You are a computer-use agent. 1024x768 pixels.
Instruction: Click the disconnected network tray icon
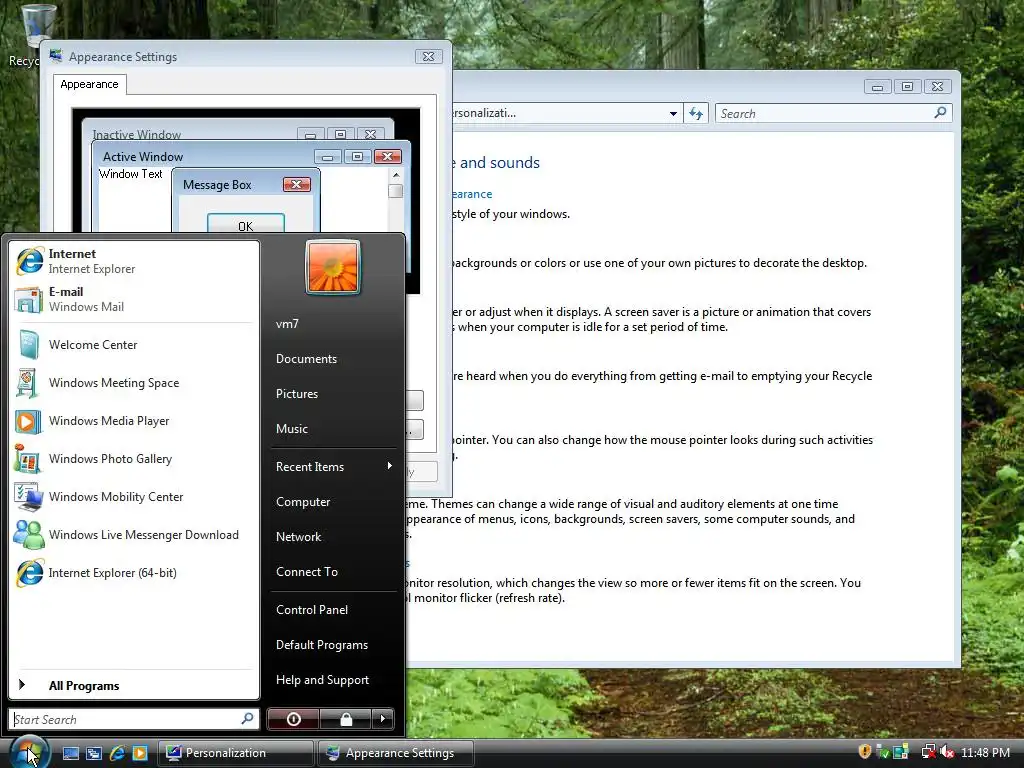[x=929, y=752]
